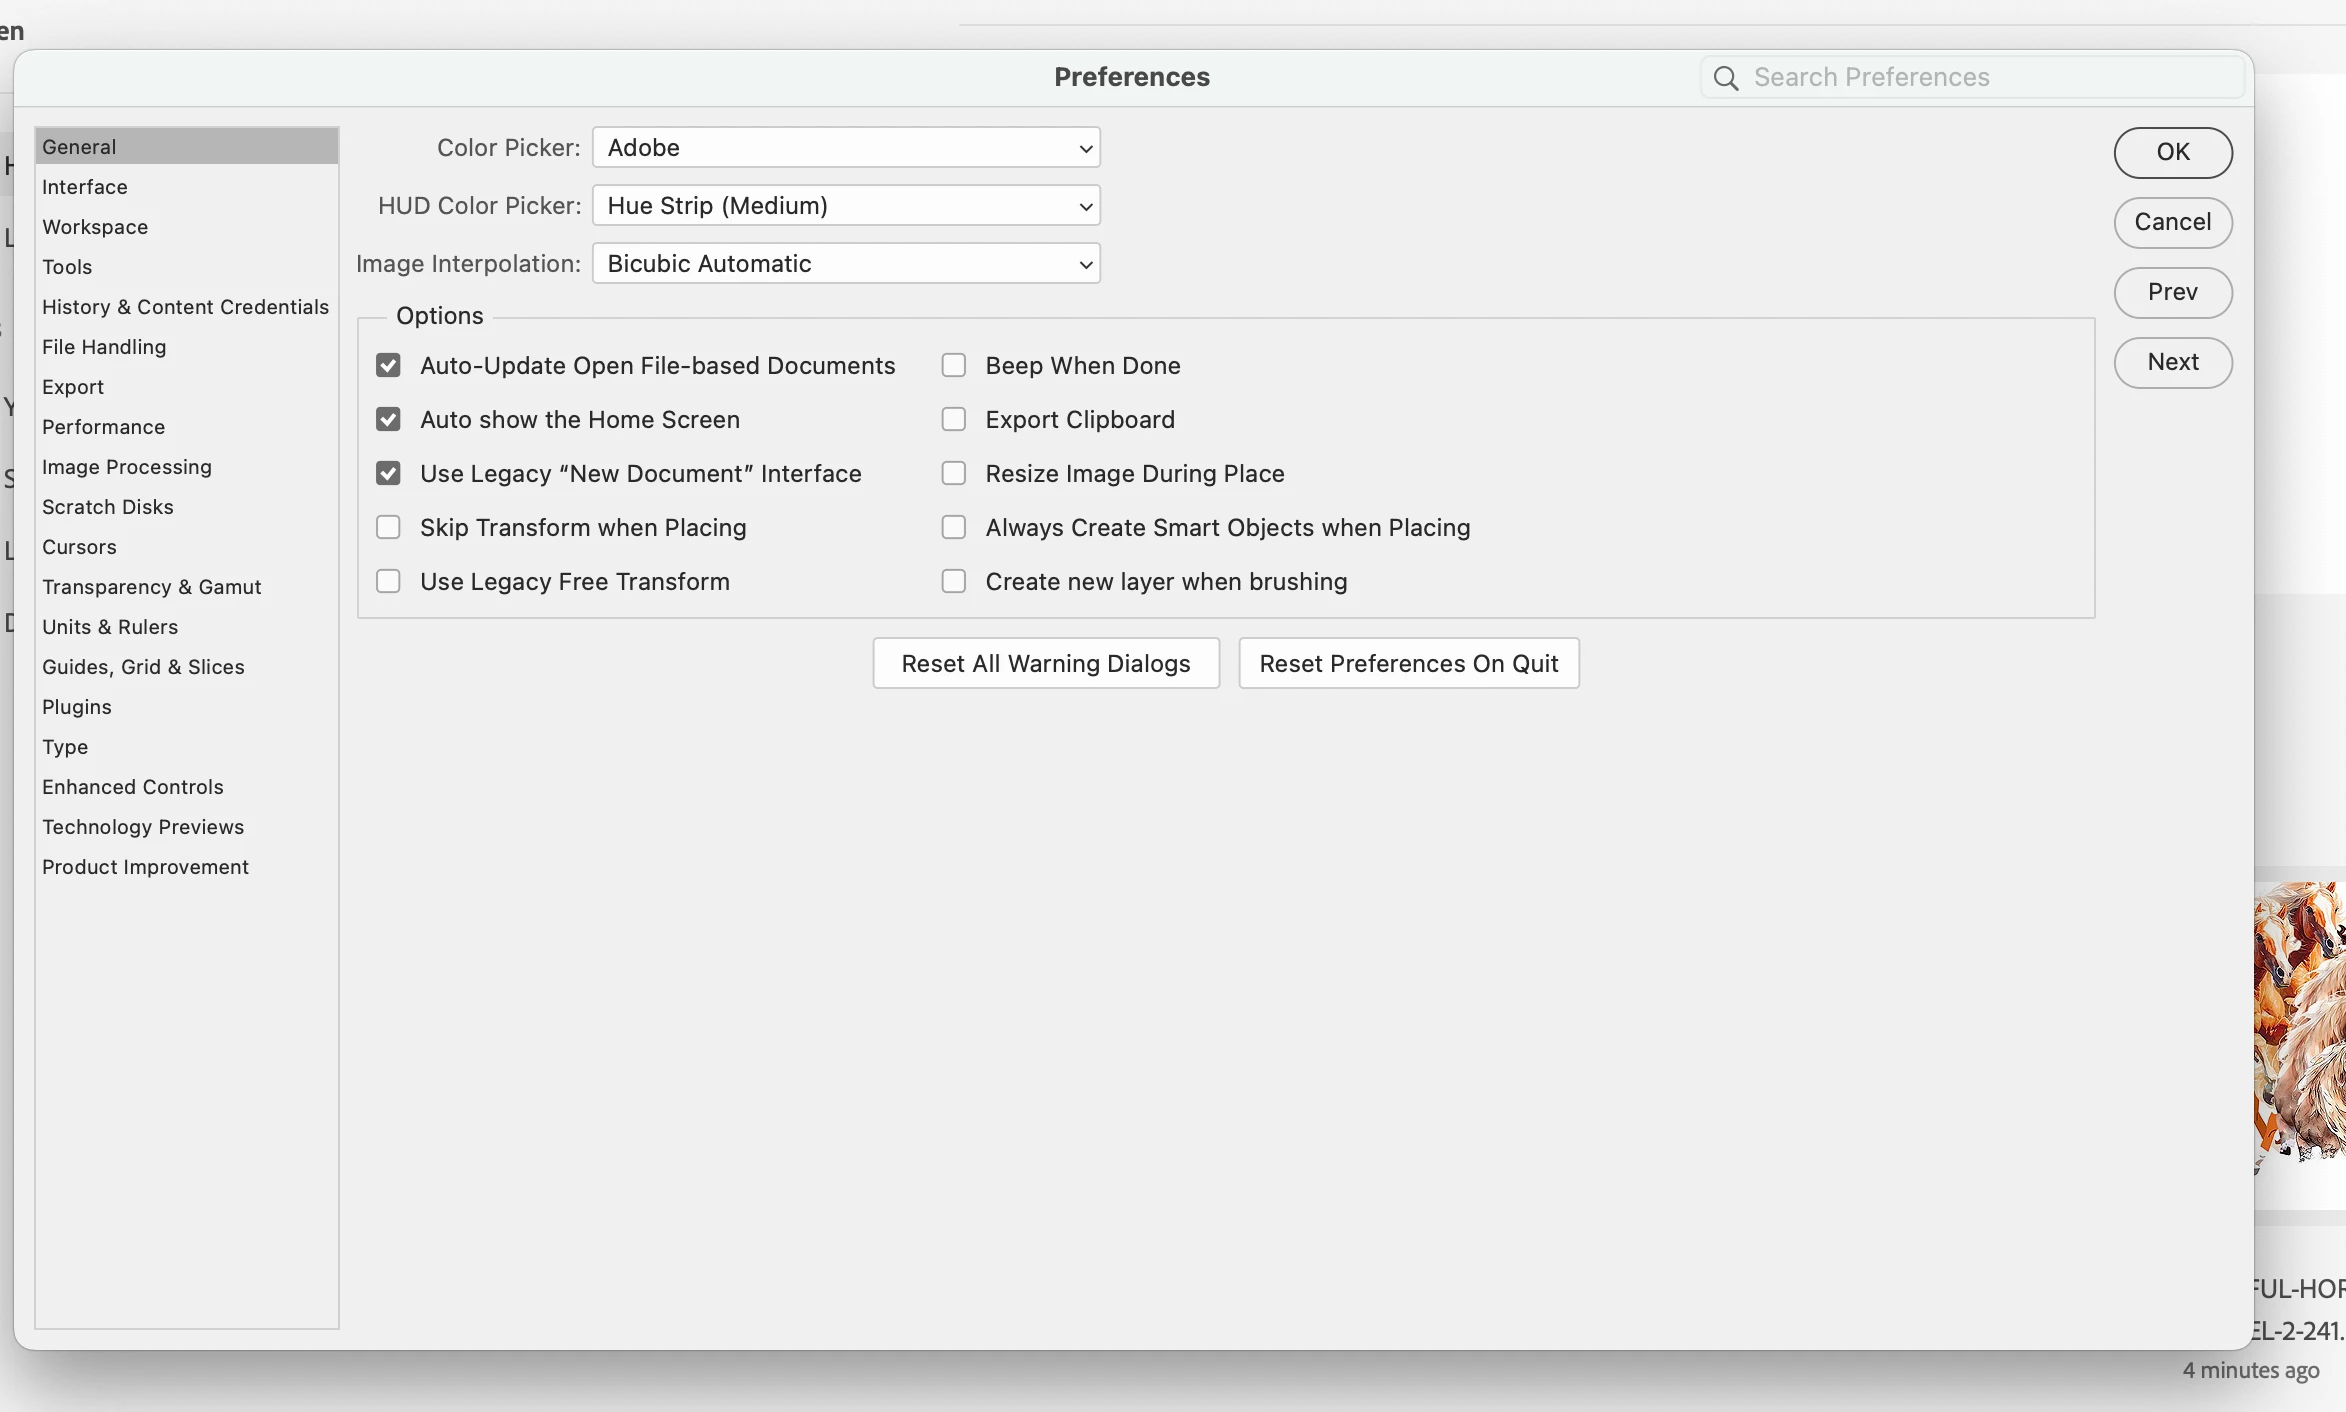Select Scratch Disks category
Screen dimensions: 2346x1412
(108, 507)
